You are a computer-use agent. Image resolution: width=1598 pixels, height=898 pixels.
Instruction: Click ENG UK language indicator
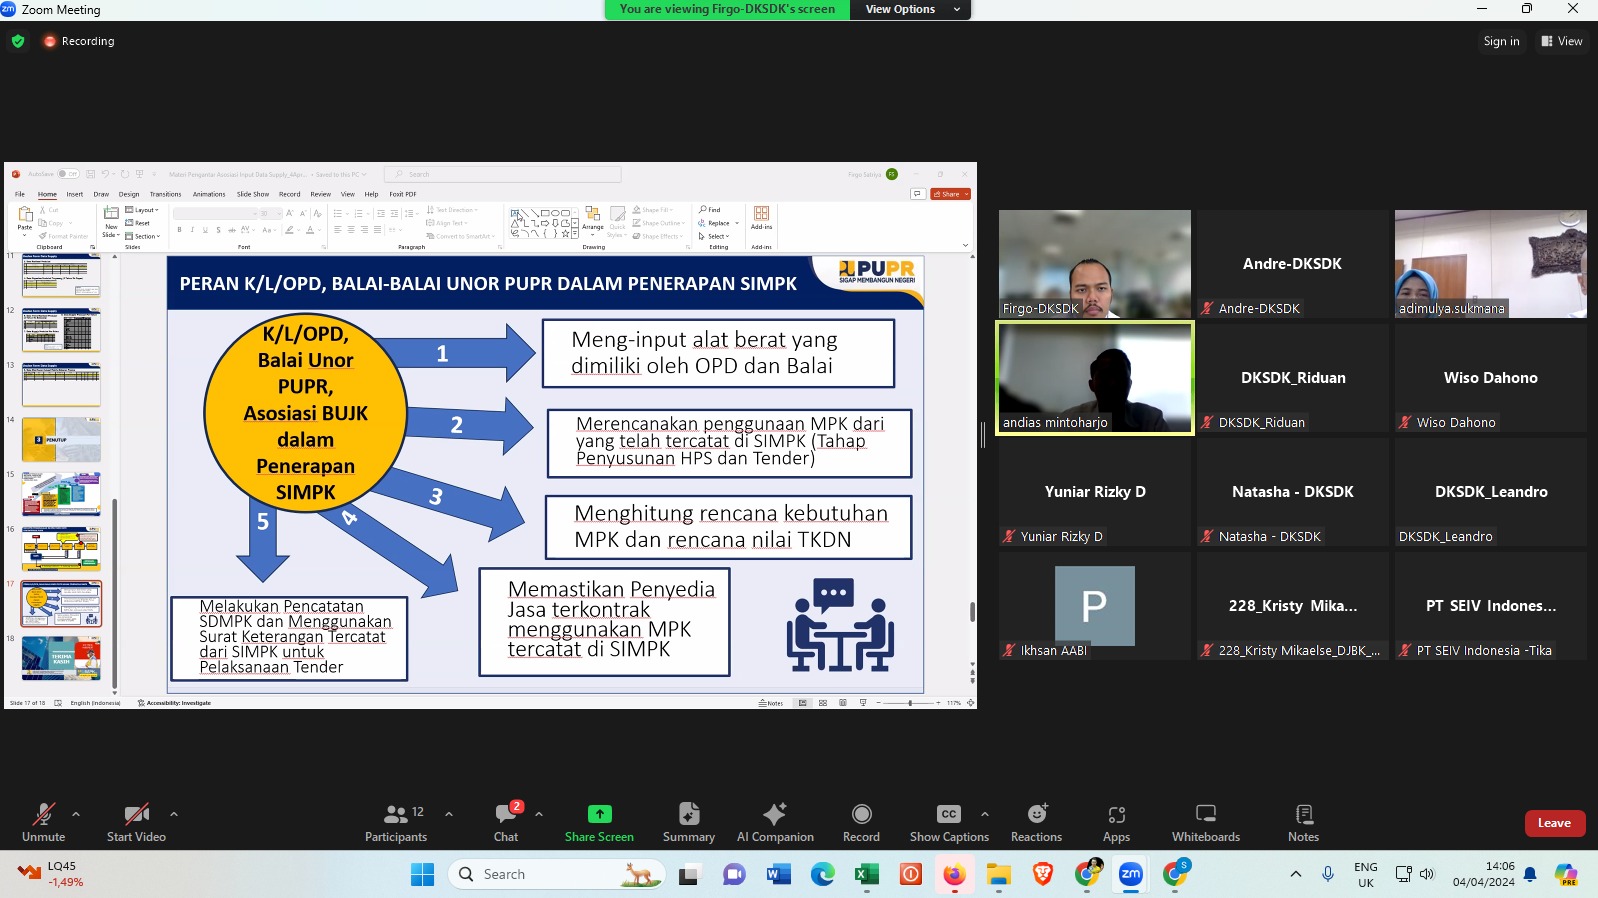[1366, 875]
